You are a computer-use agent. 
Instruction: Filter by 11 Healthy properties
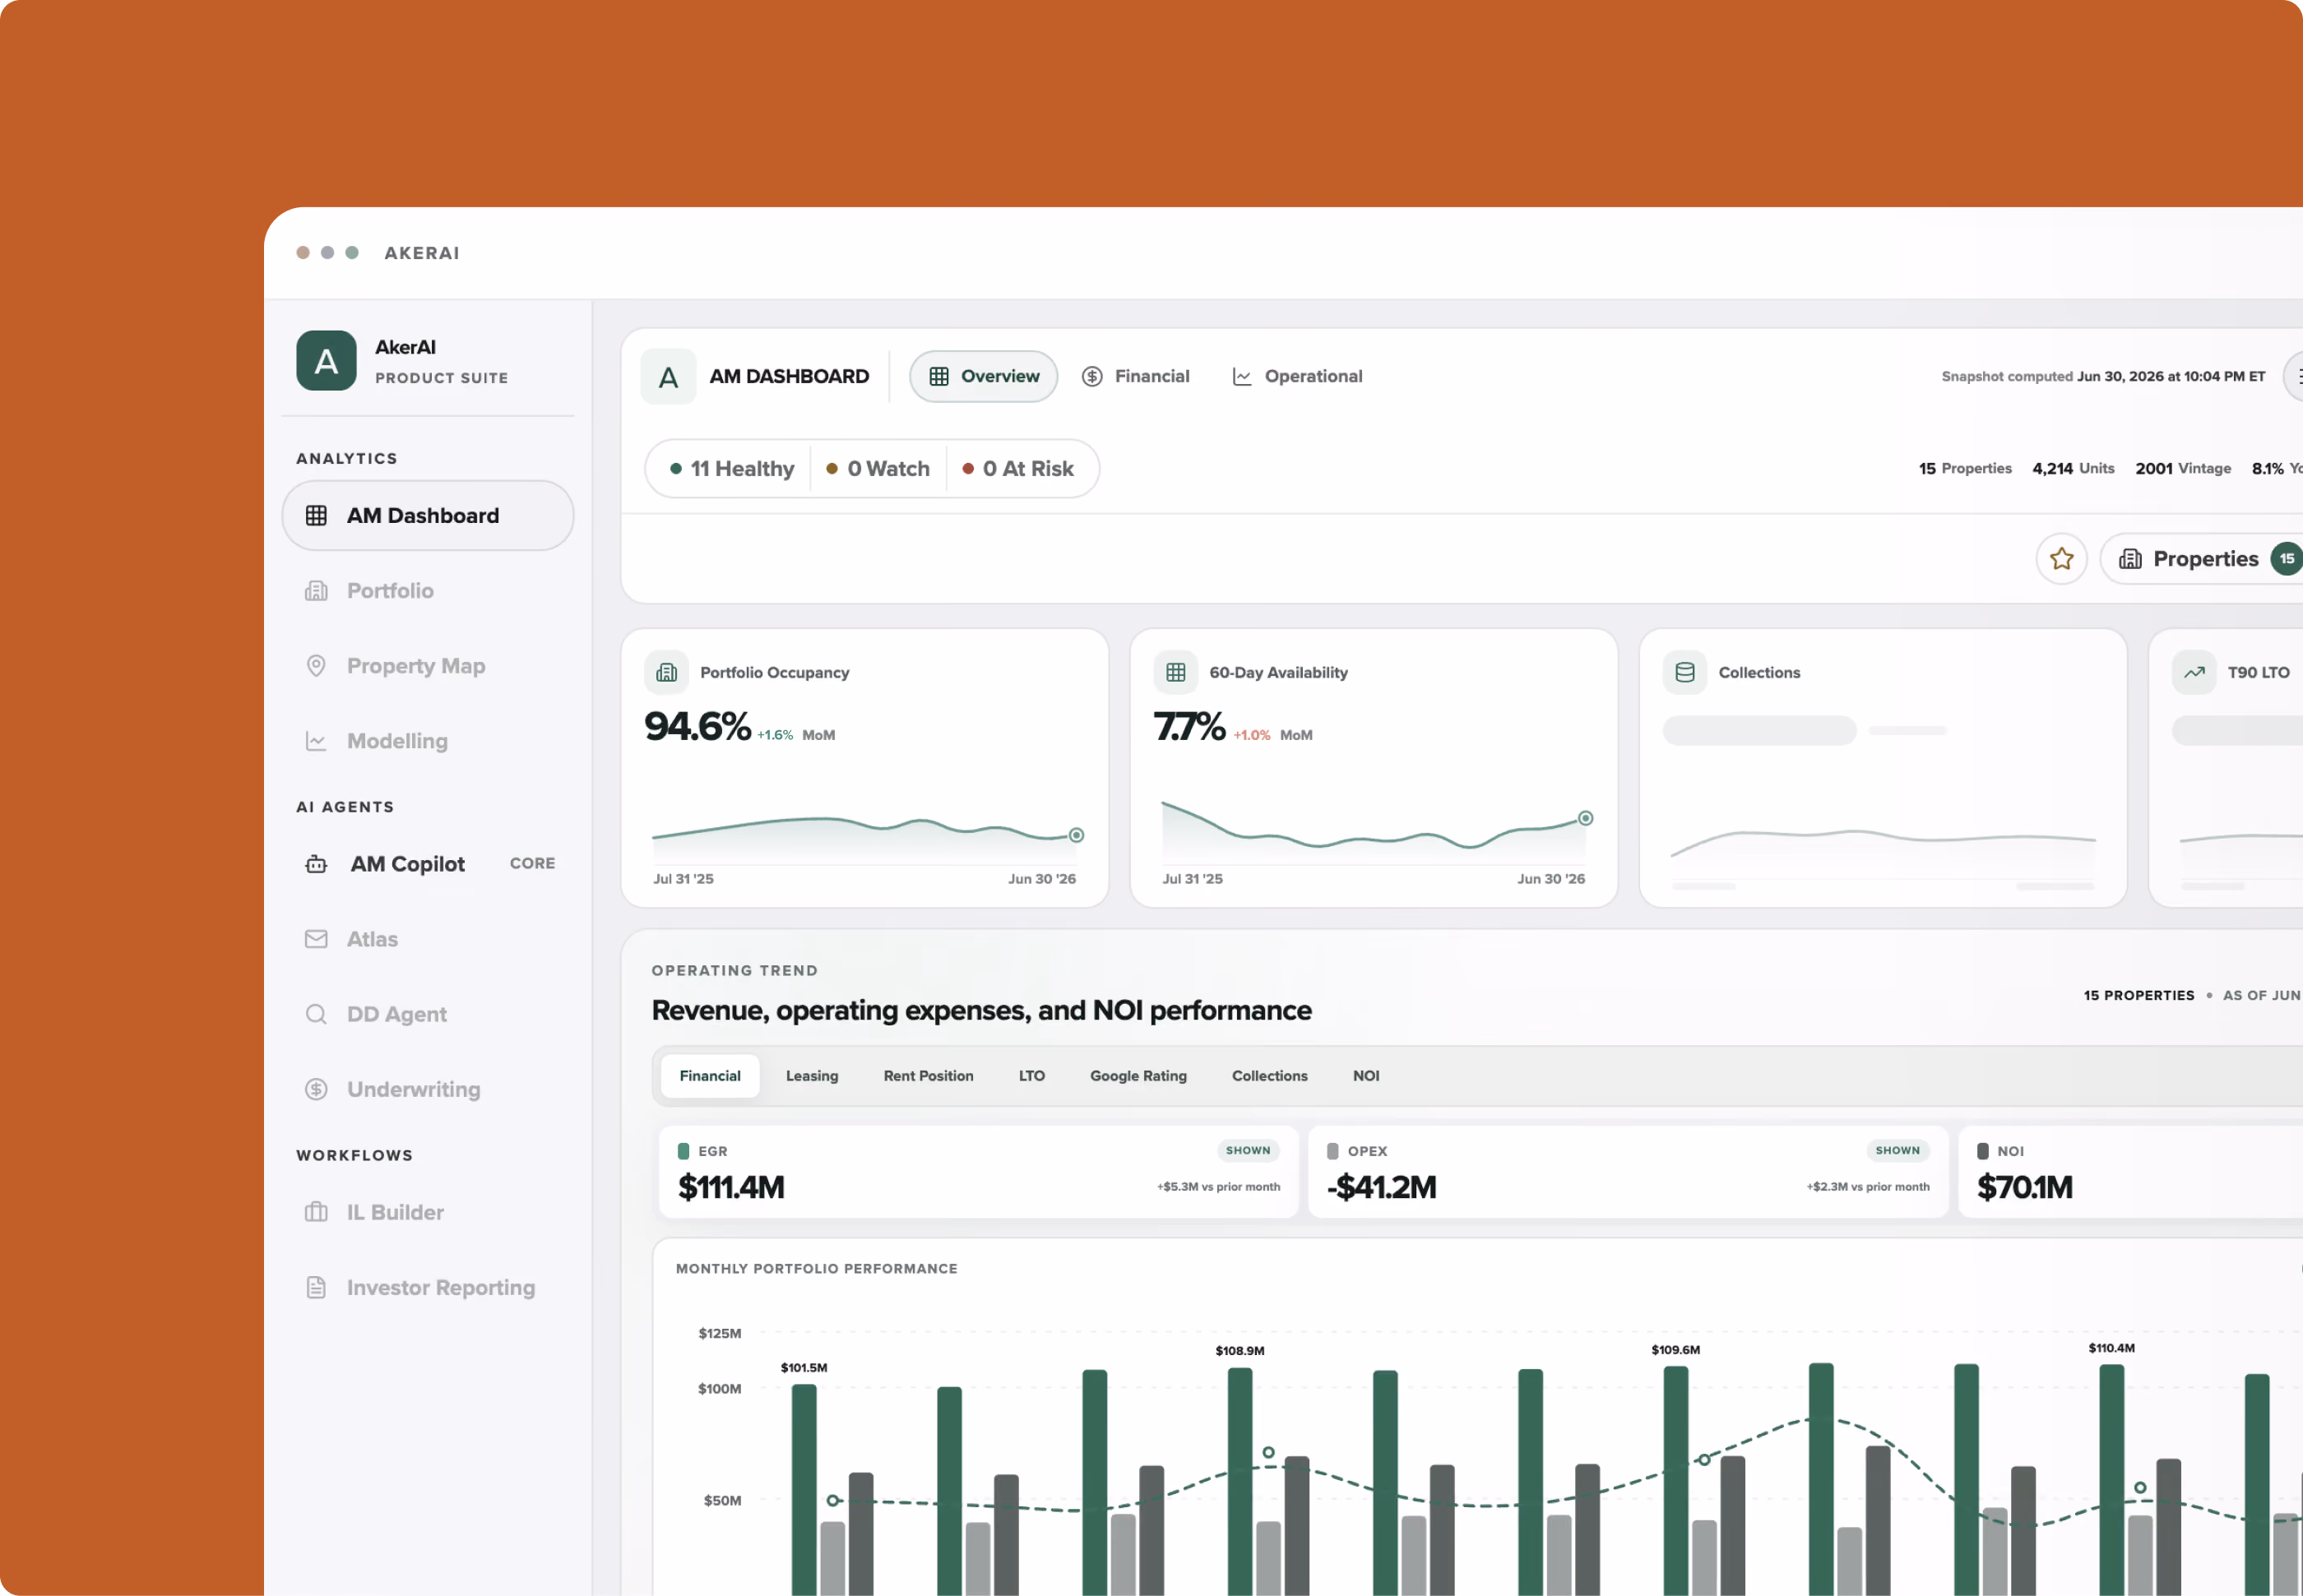click(731, 469)
